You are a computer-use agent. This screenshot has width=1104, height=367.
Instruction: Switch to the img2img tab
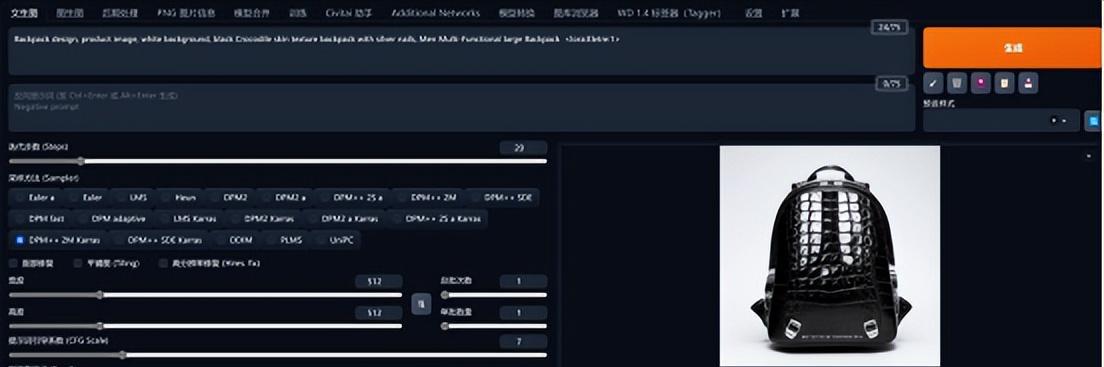click(69, 13)
